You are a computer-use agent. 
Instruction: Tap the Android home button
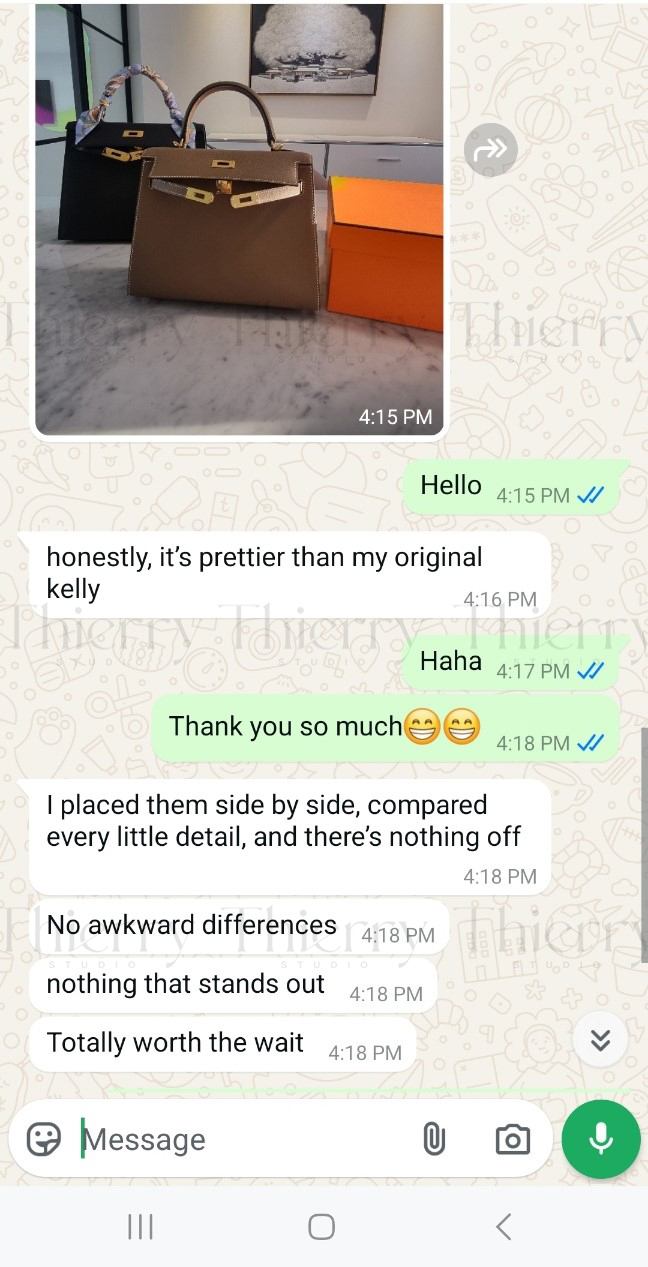[x=321, y=1227]
